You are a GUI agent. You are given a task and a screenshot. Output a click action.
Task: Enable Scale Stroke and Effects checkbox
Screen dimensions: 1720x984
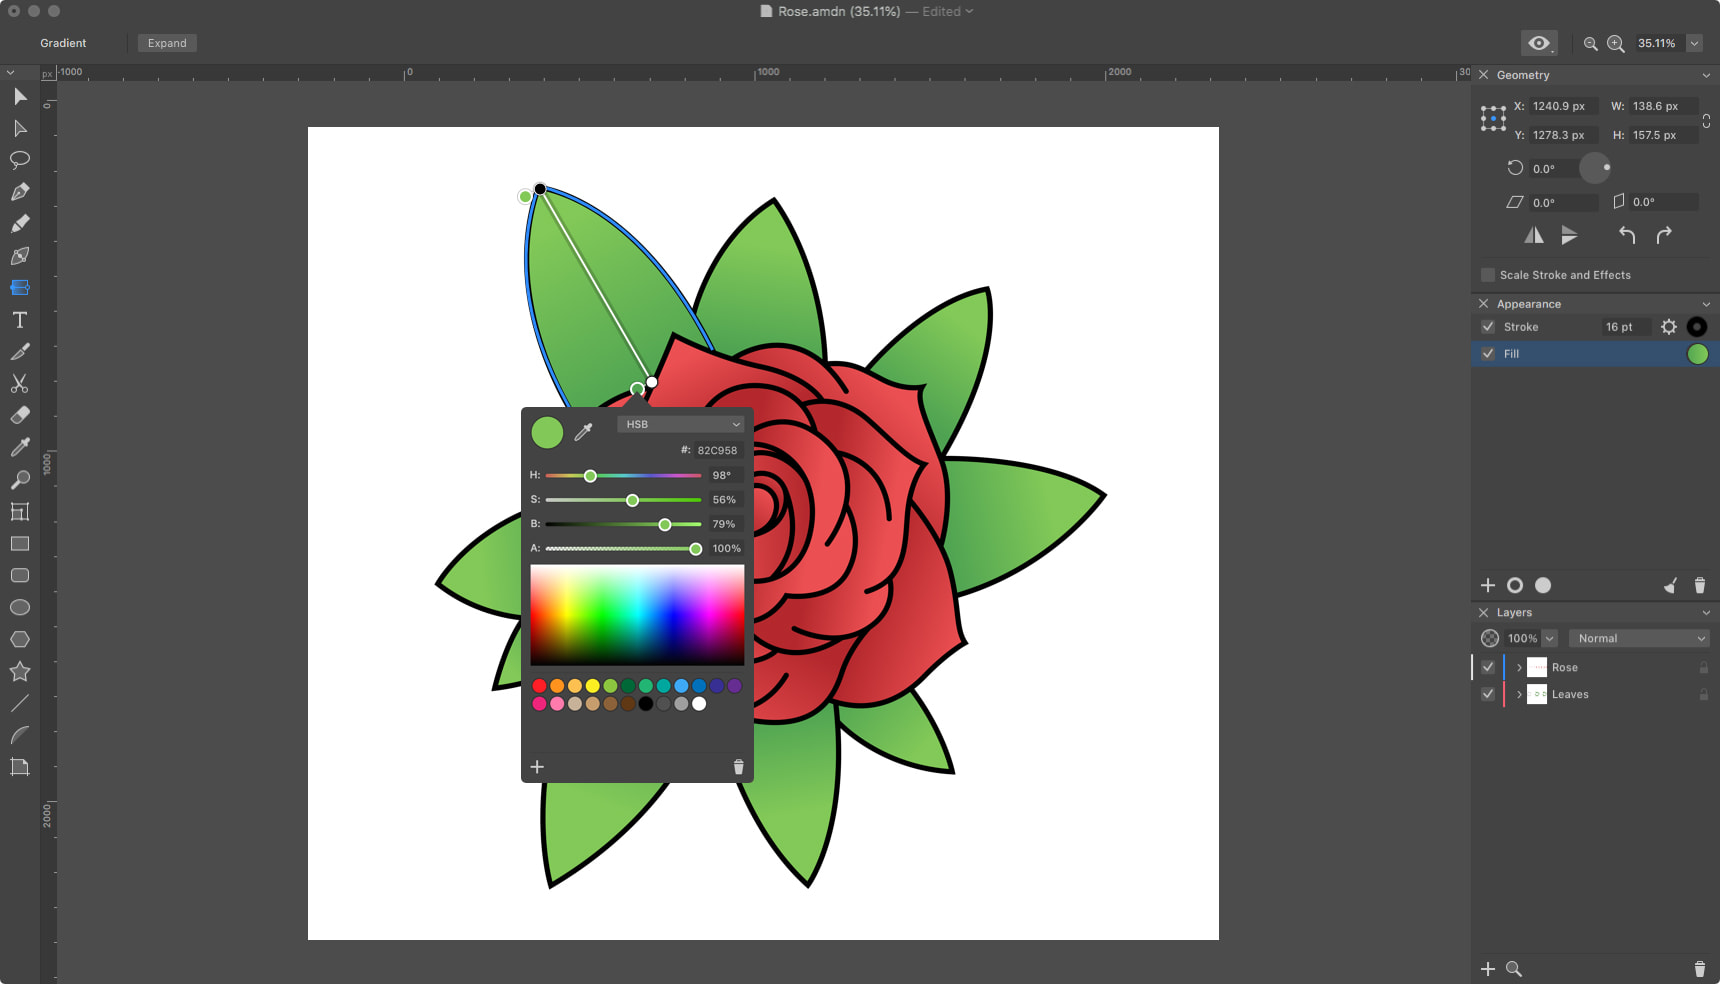pos(1488,275)
